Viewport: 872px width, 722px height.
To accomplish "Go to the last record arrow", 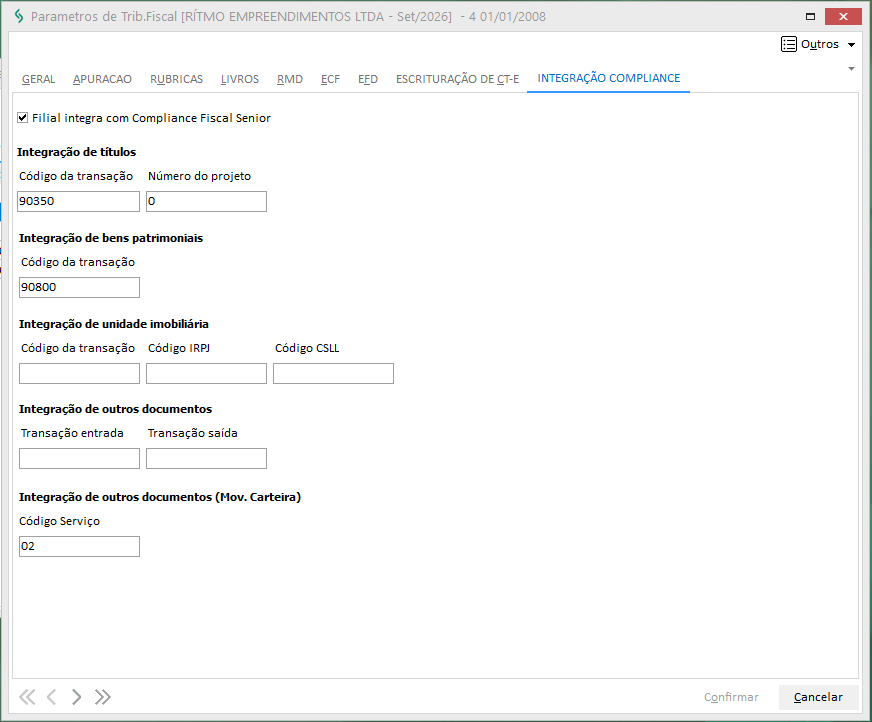I will point(102,697).
